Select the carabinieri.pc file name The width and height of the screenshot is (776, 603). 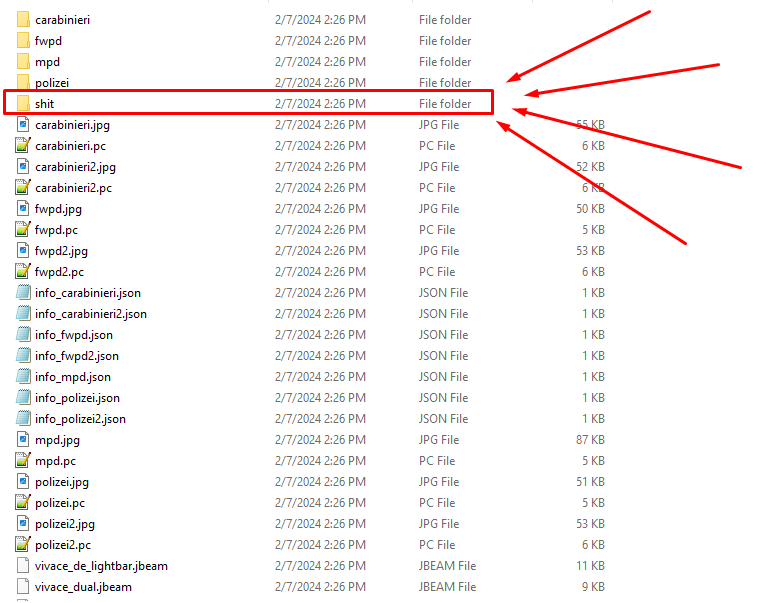pyautogui.click(x=71, y=146)
